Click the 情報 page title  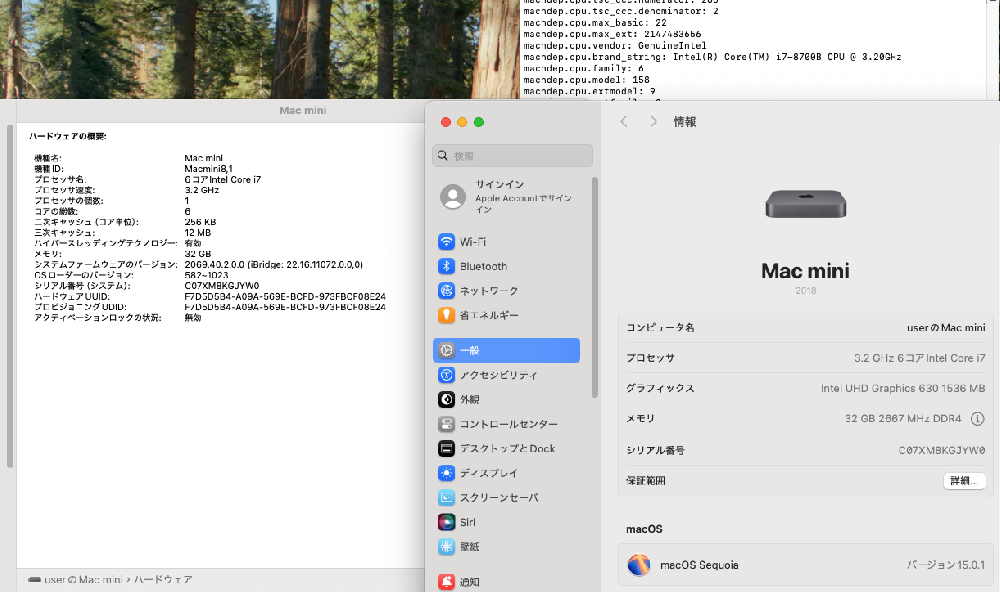coord(684,121)
